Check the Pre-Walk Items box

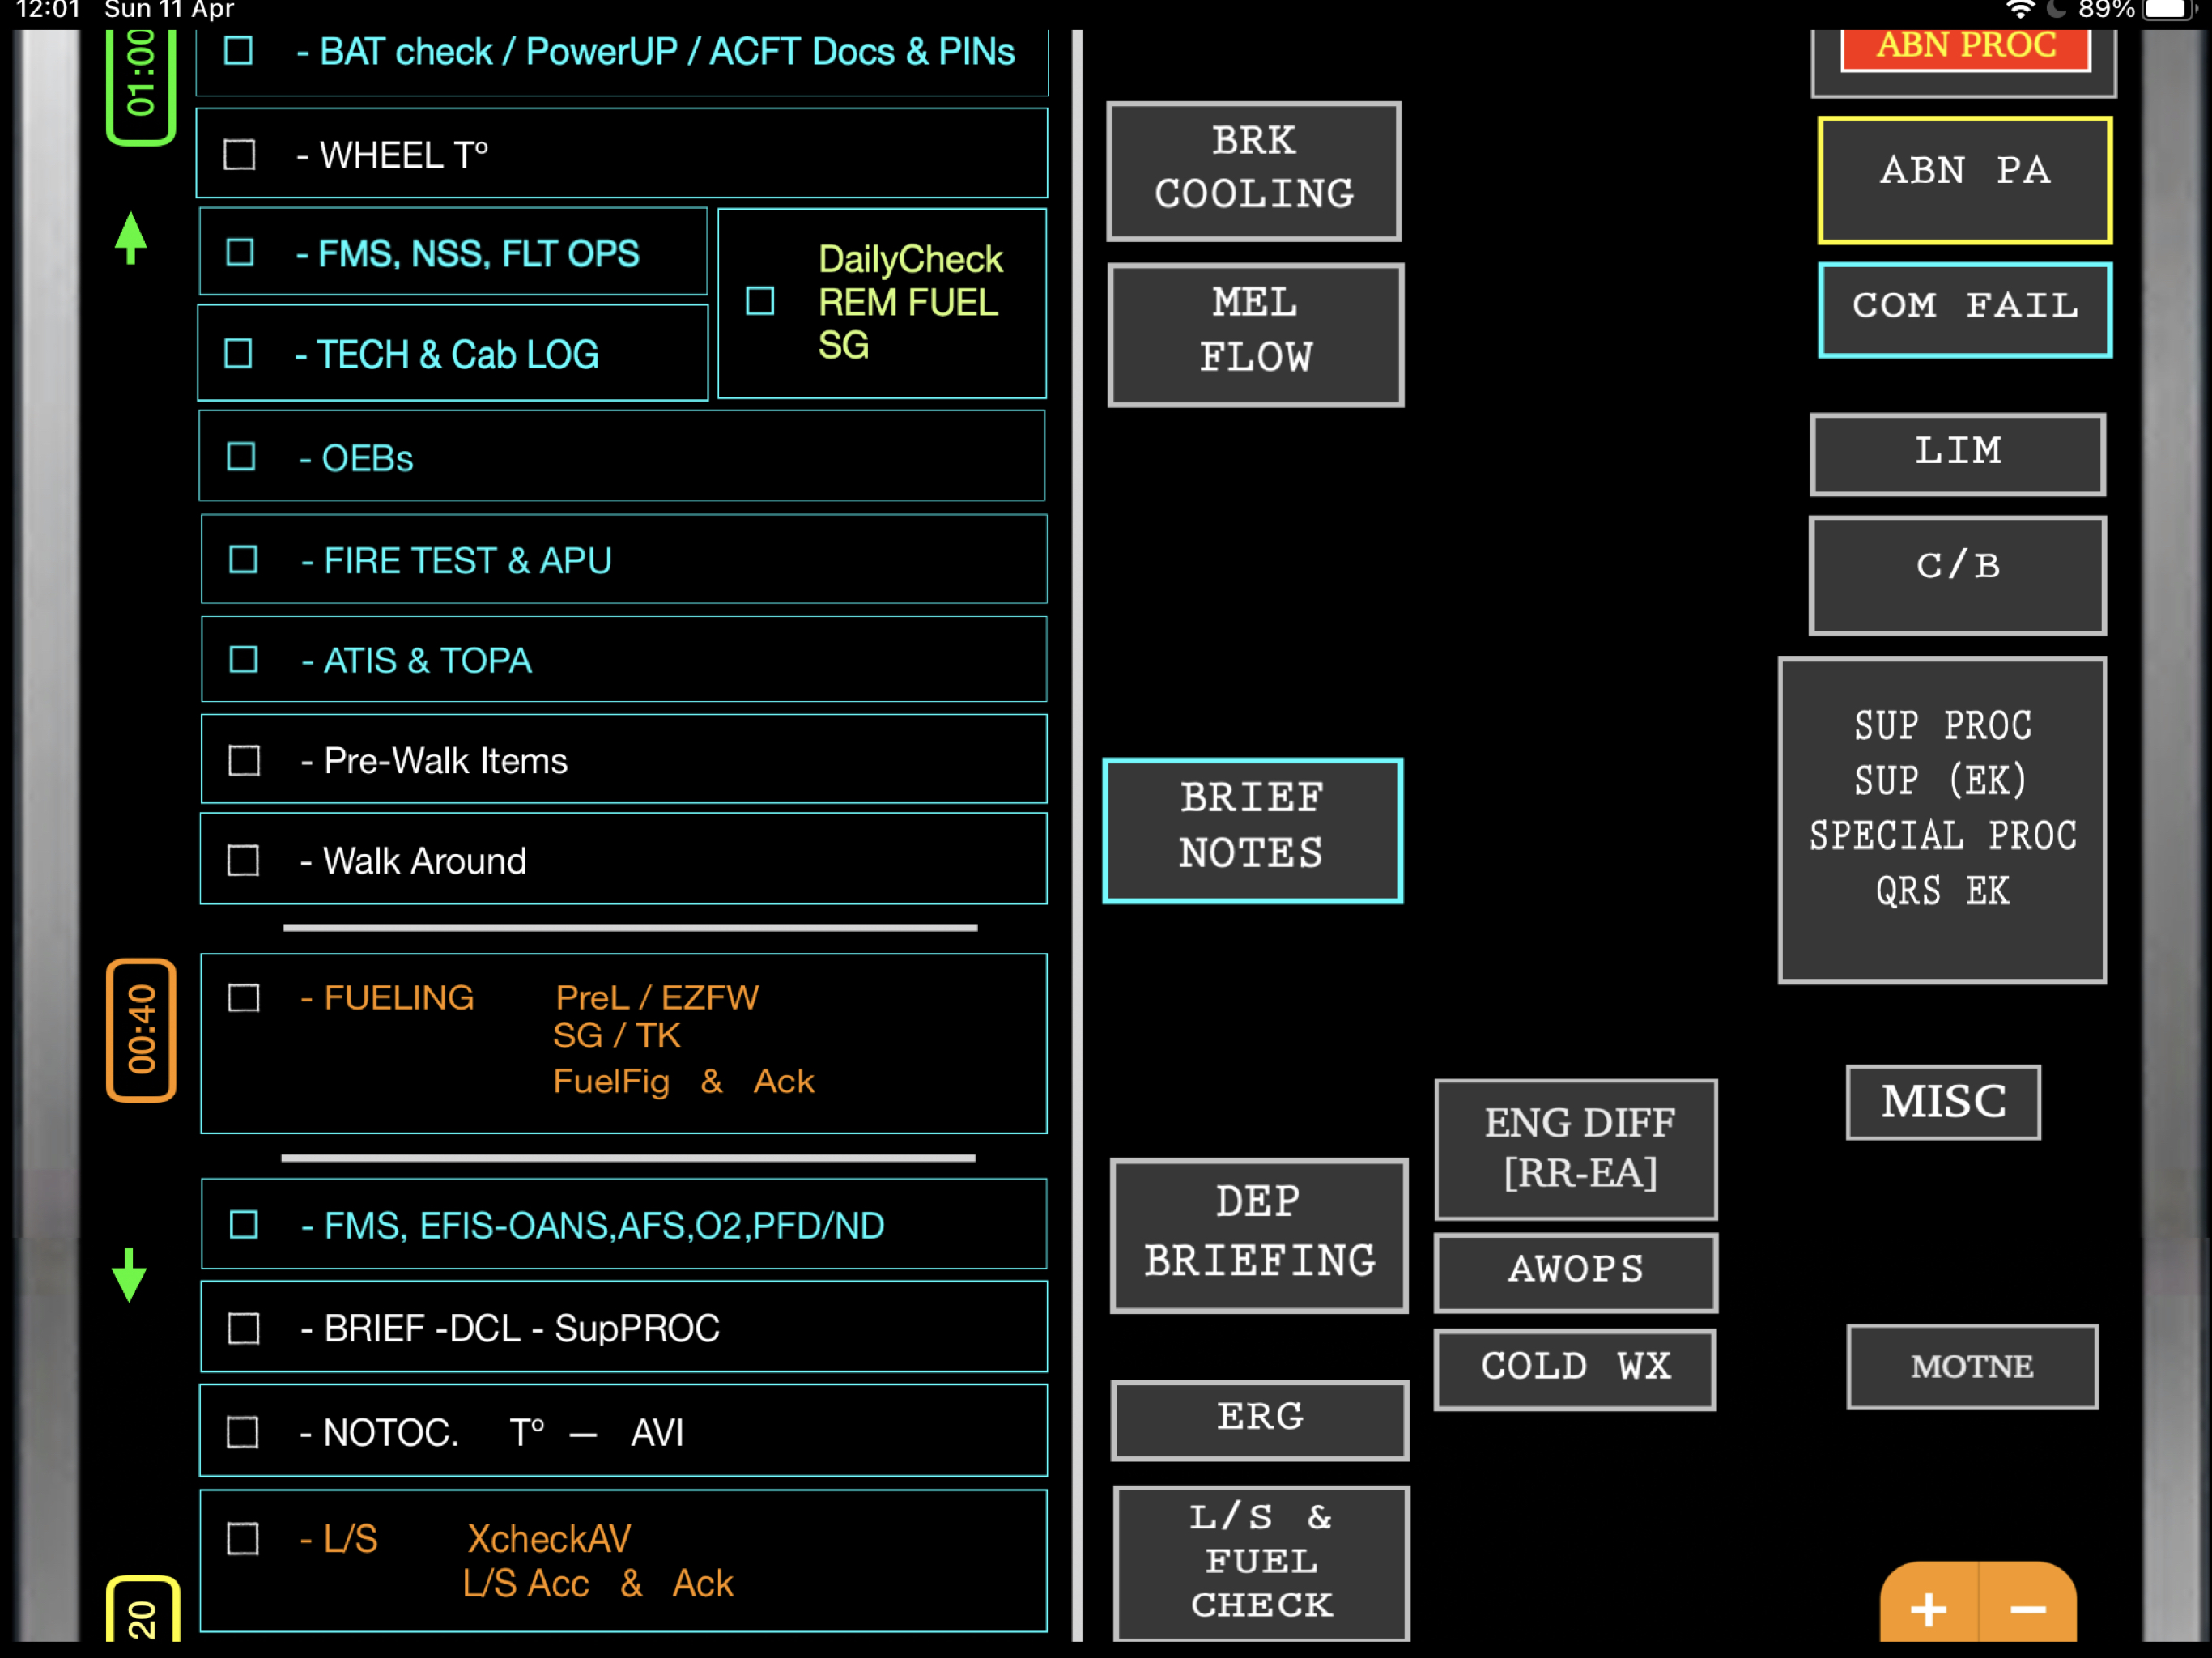point(244,761)
